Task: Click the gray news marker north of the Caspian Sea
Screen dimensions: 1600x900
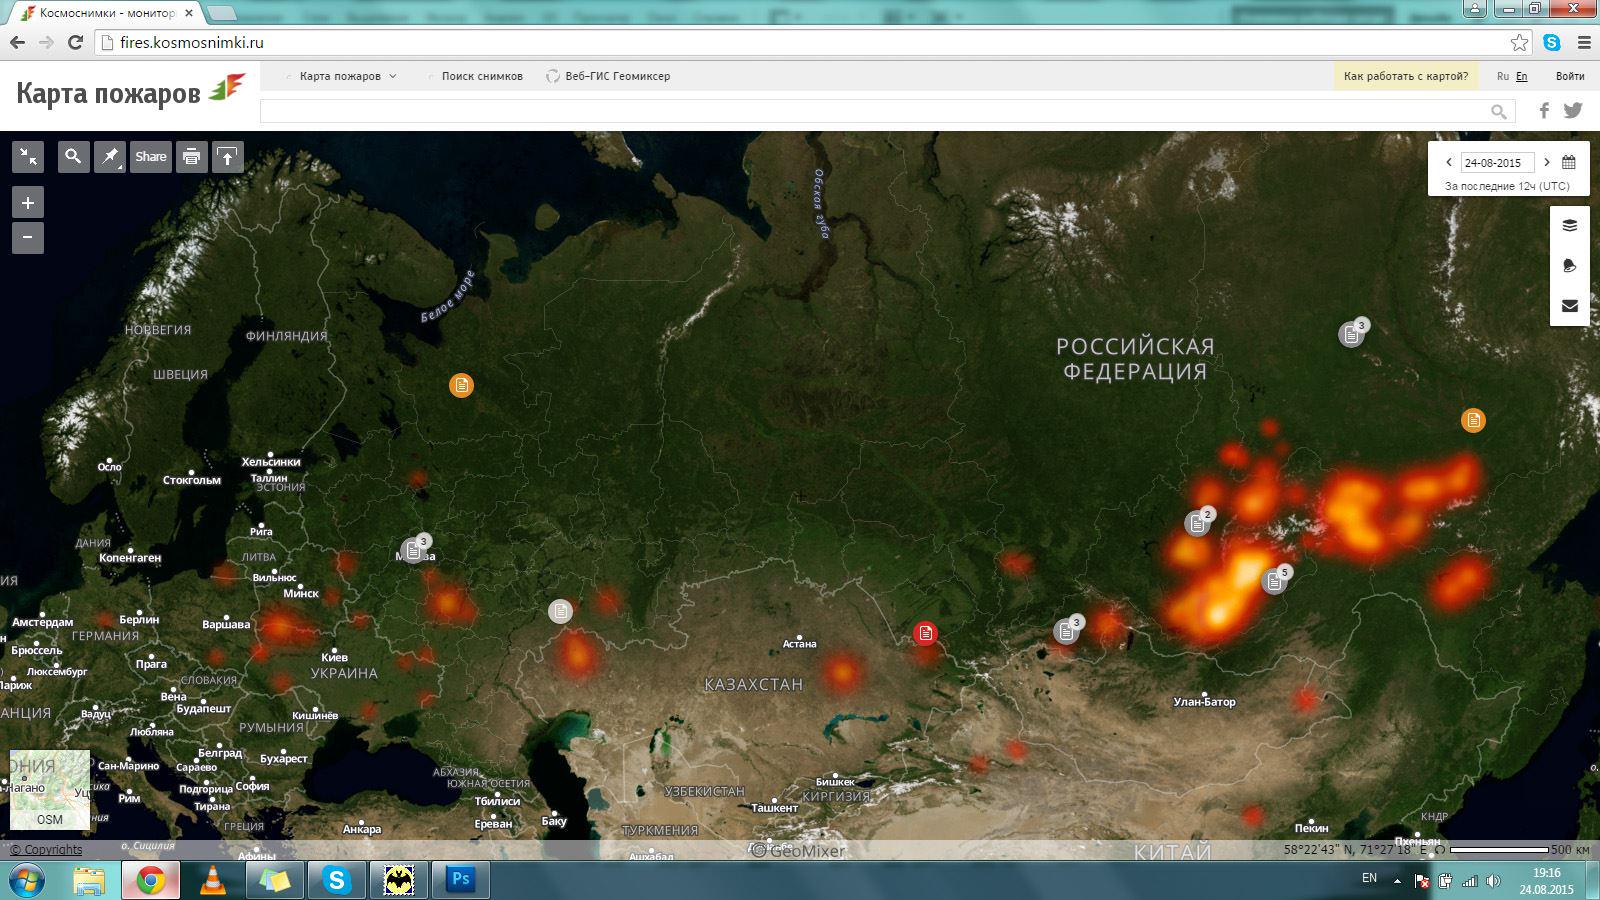Action: [561, 611]
